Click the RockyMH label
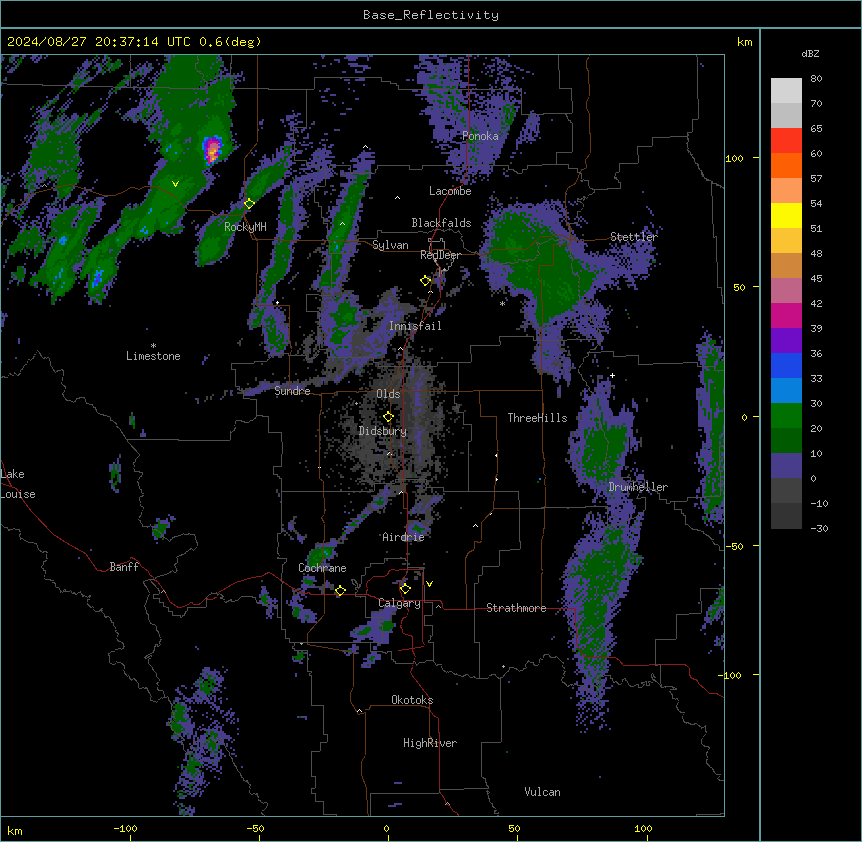 pos(245,227)
